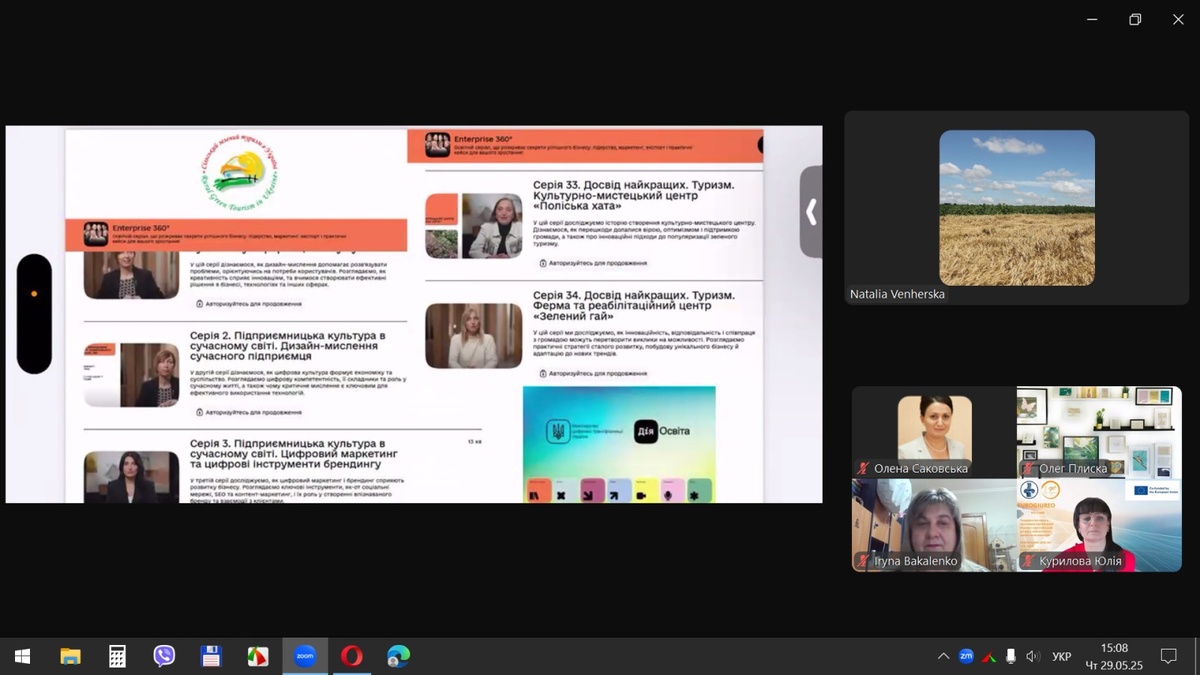The height and width of the screenshot is (675, 1200).
Task: Click the muted mic icon for Олена Саковська
Action: coord(863,469)
